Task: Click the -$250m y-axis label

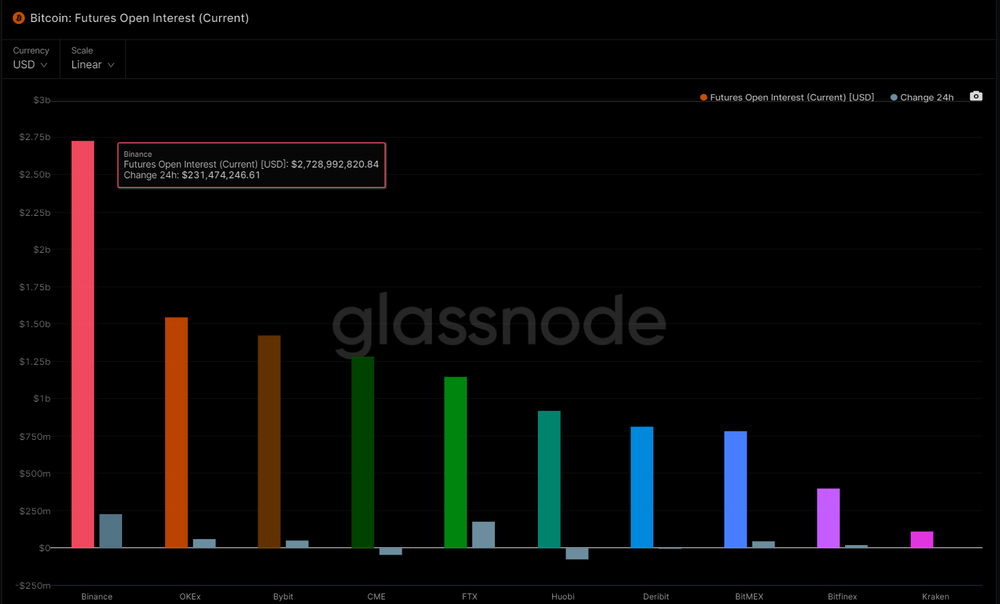Action: pos(34,586)
